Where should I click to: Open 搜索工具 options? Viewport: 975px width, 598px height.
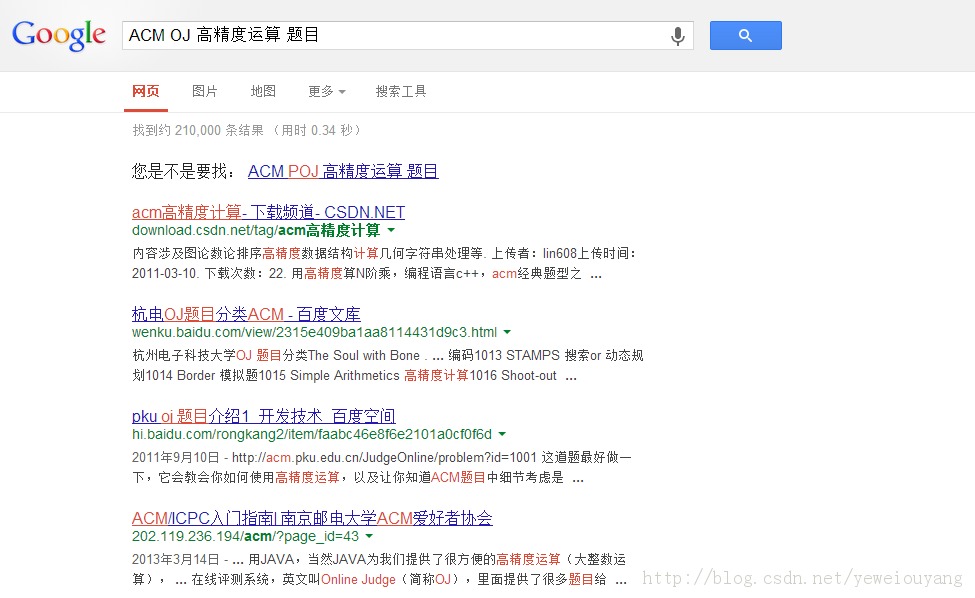(401, 91)
